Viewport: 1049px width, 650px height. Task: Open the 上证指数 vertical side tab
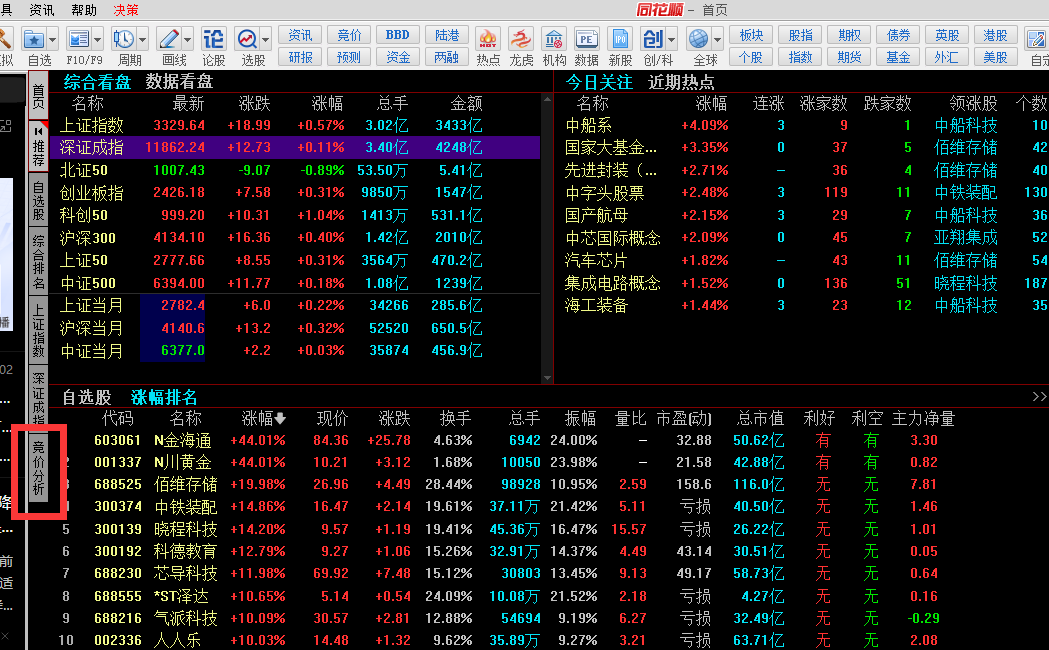pyautogui.click(x=39, y=330)
